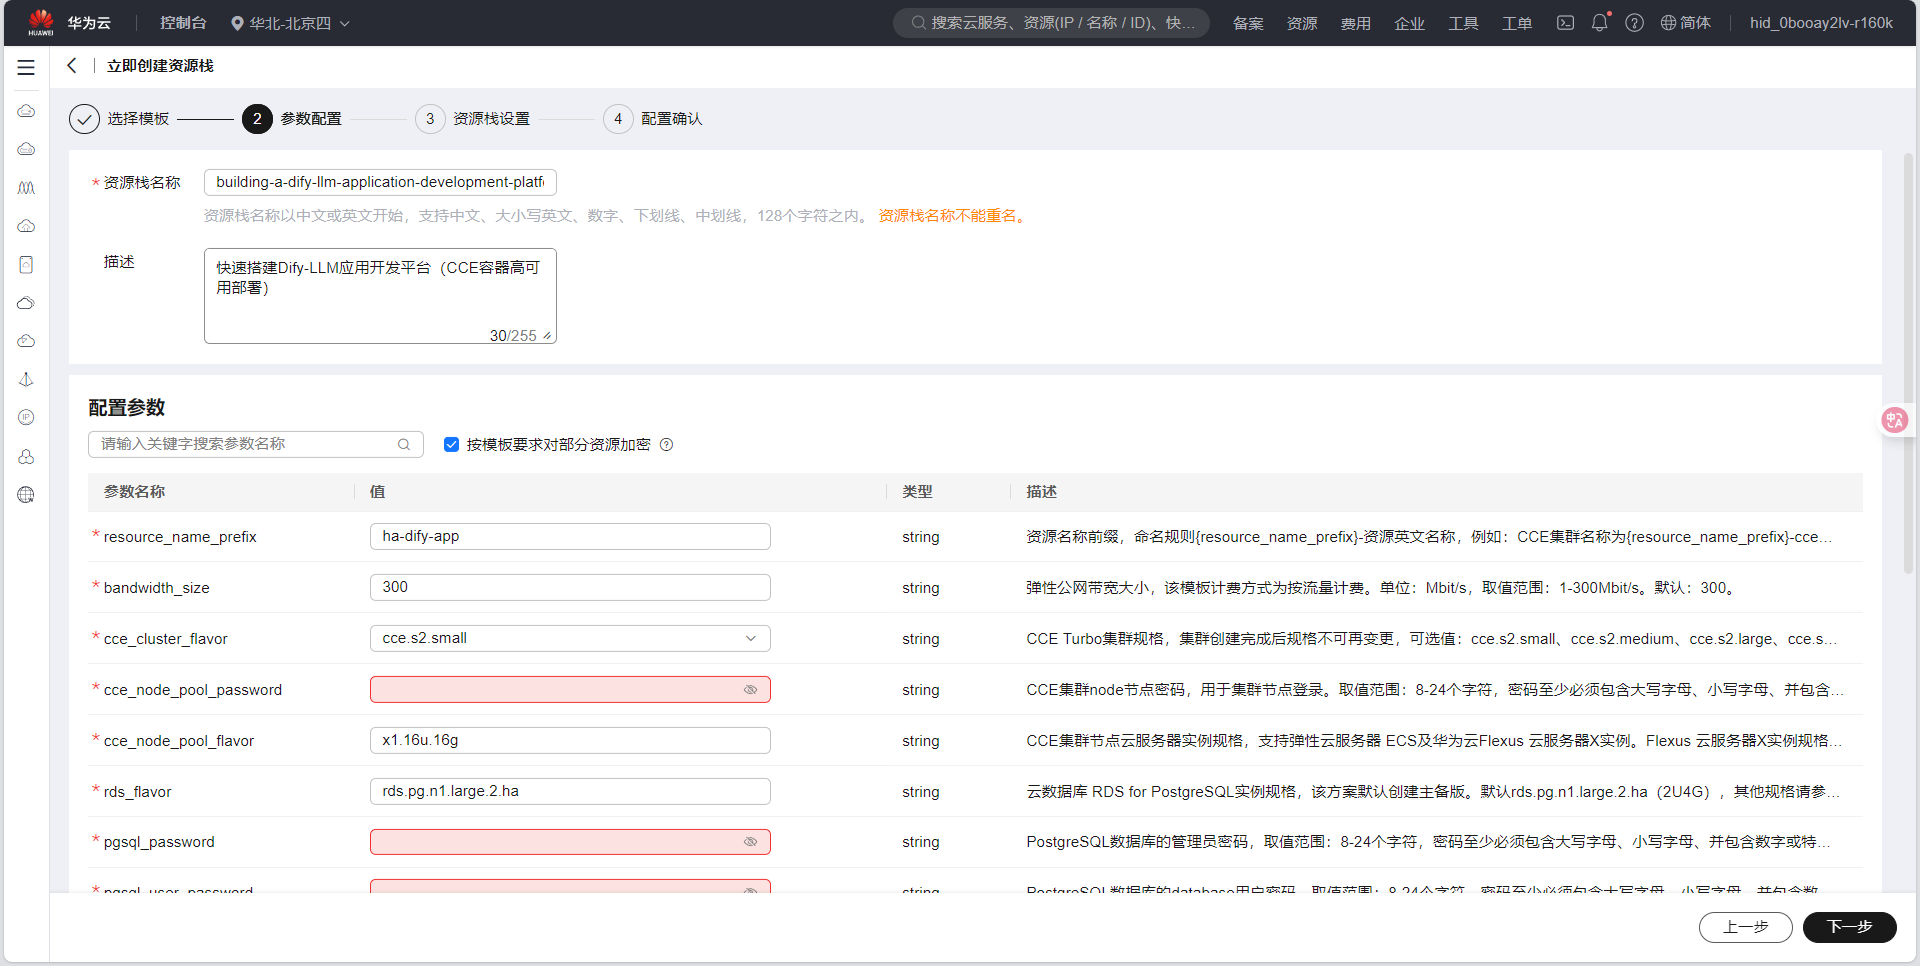Click the pgsql_password input field
Viewport: 1920px width, 966px height.
click(x=570, y=842)
